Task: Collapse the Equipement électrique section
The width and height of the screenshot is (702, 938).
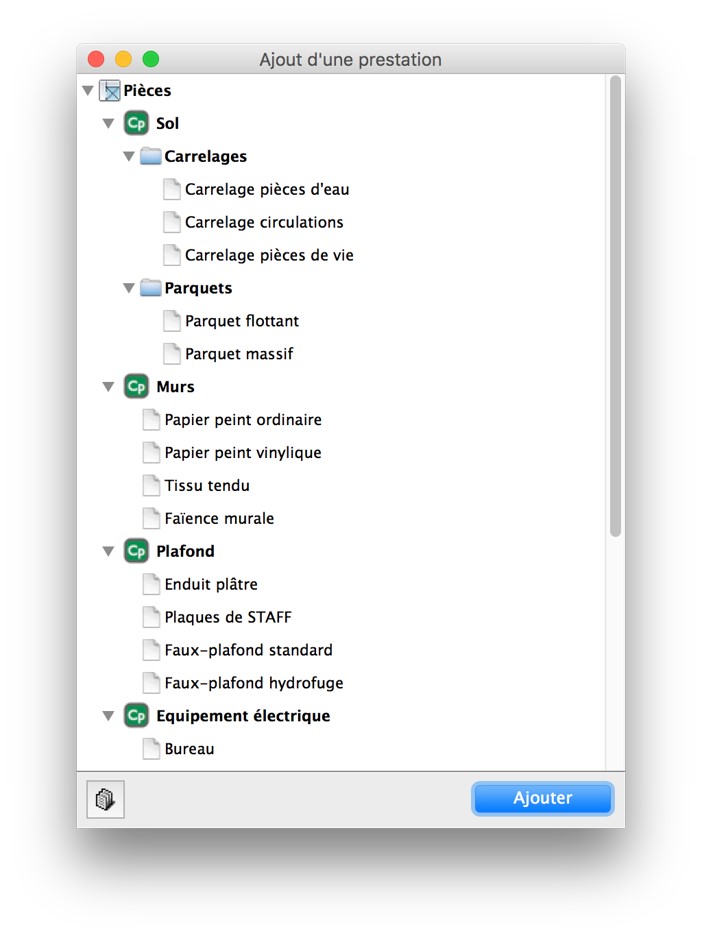Action: point(108,716)
